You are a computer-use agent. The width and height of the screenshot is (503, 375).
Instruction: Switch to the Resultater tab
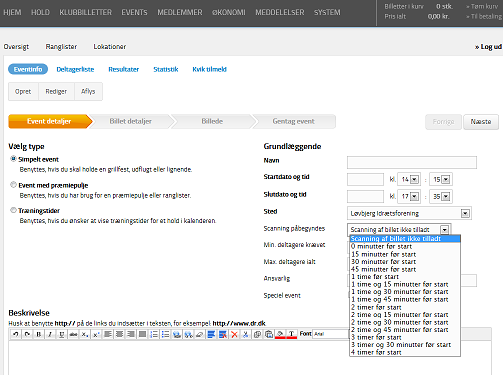point(124,69)
